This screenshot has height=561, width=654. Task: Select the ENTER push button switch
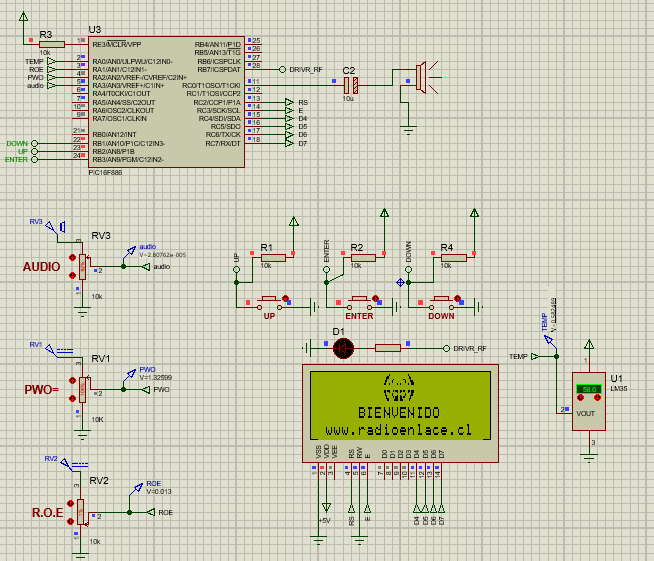[x=360, y=303]
